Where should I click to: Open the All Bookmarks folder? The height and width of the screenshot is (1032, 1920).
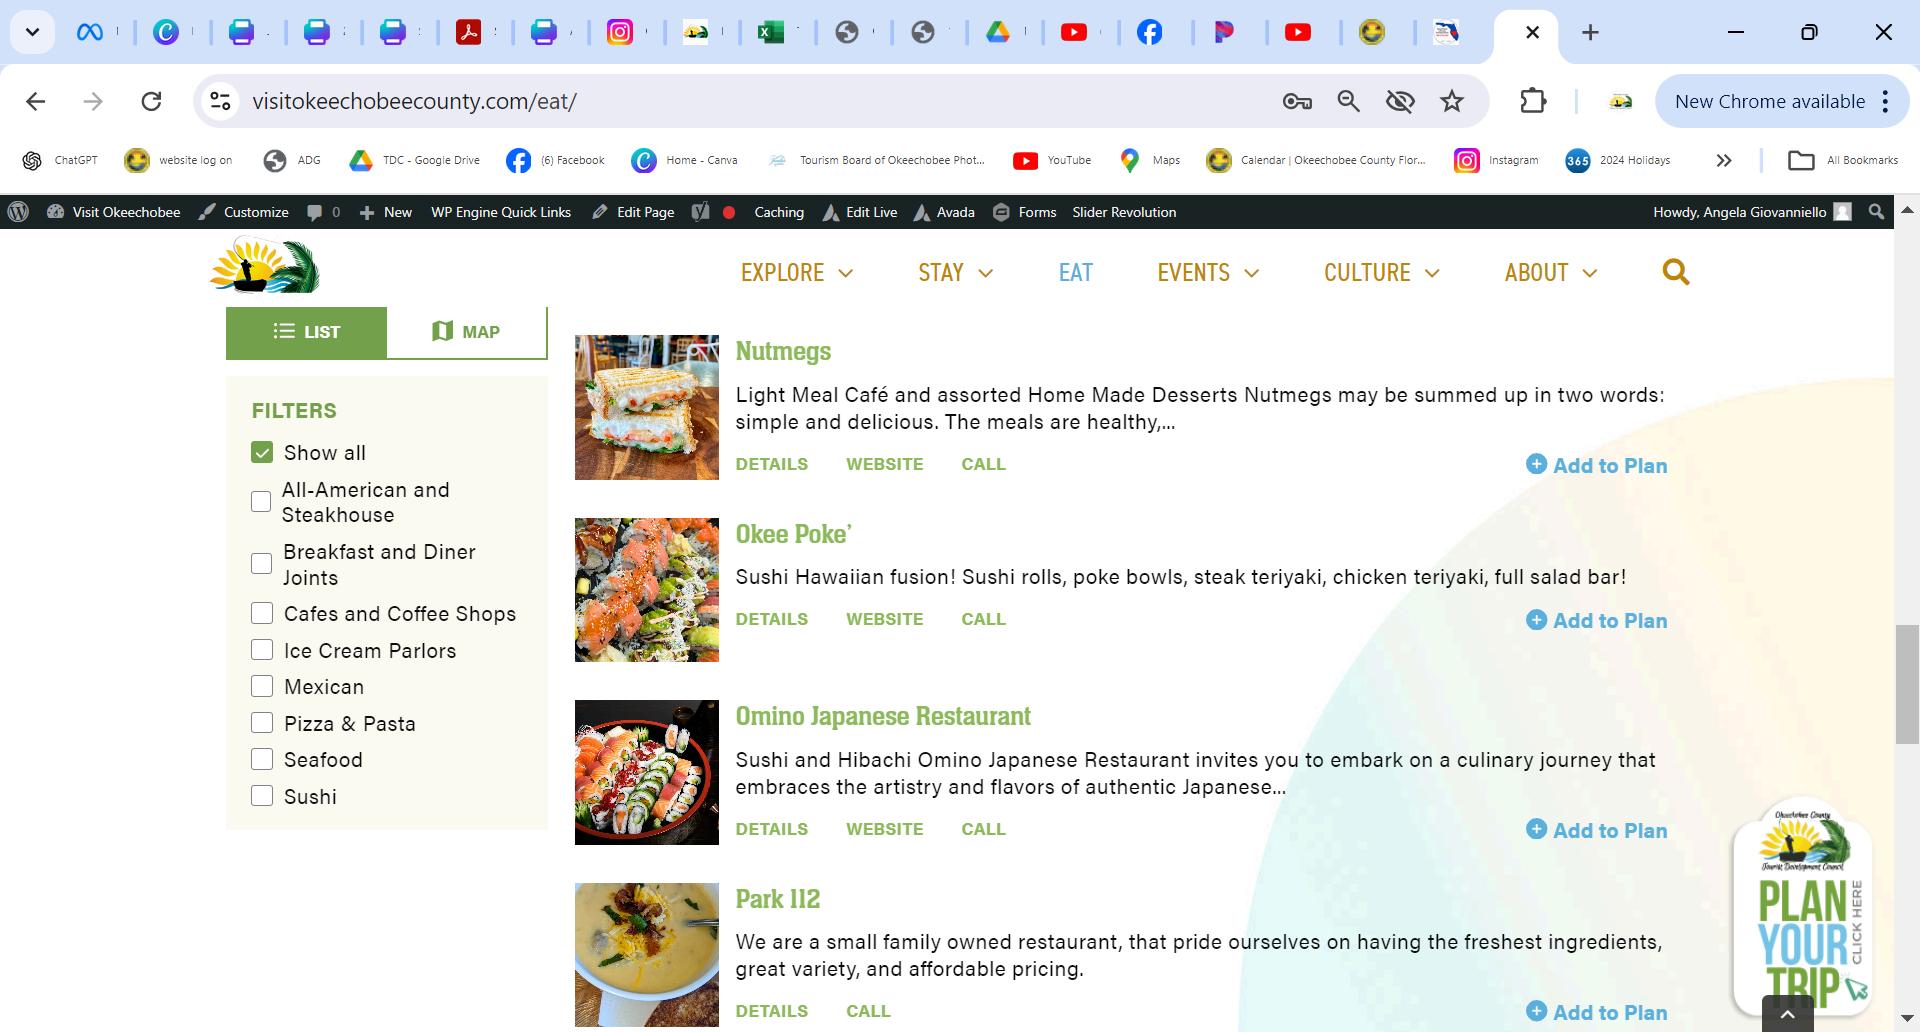pyautogui.click(x=1843, y=160)
